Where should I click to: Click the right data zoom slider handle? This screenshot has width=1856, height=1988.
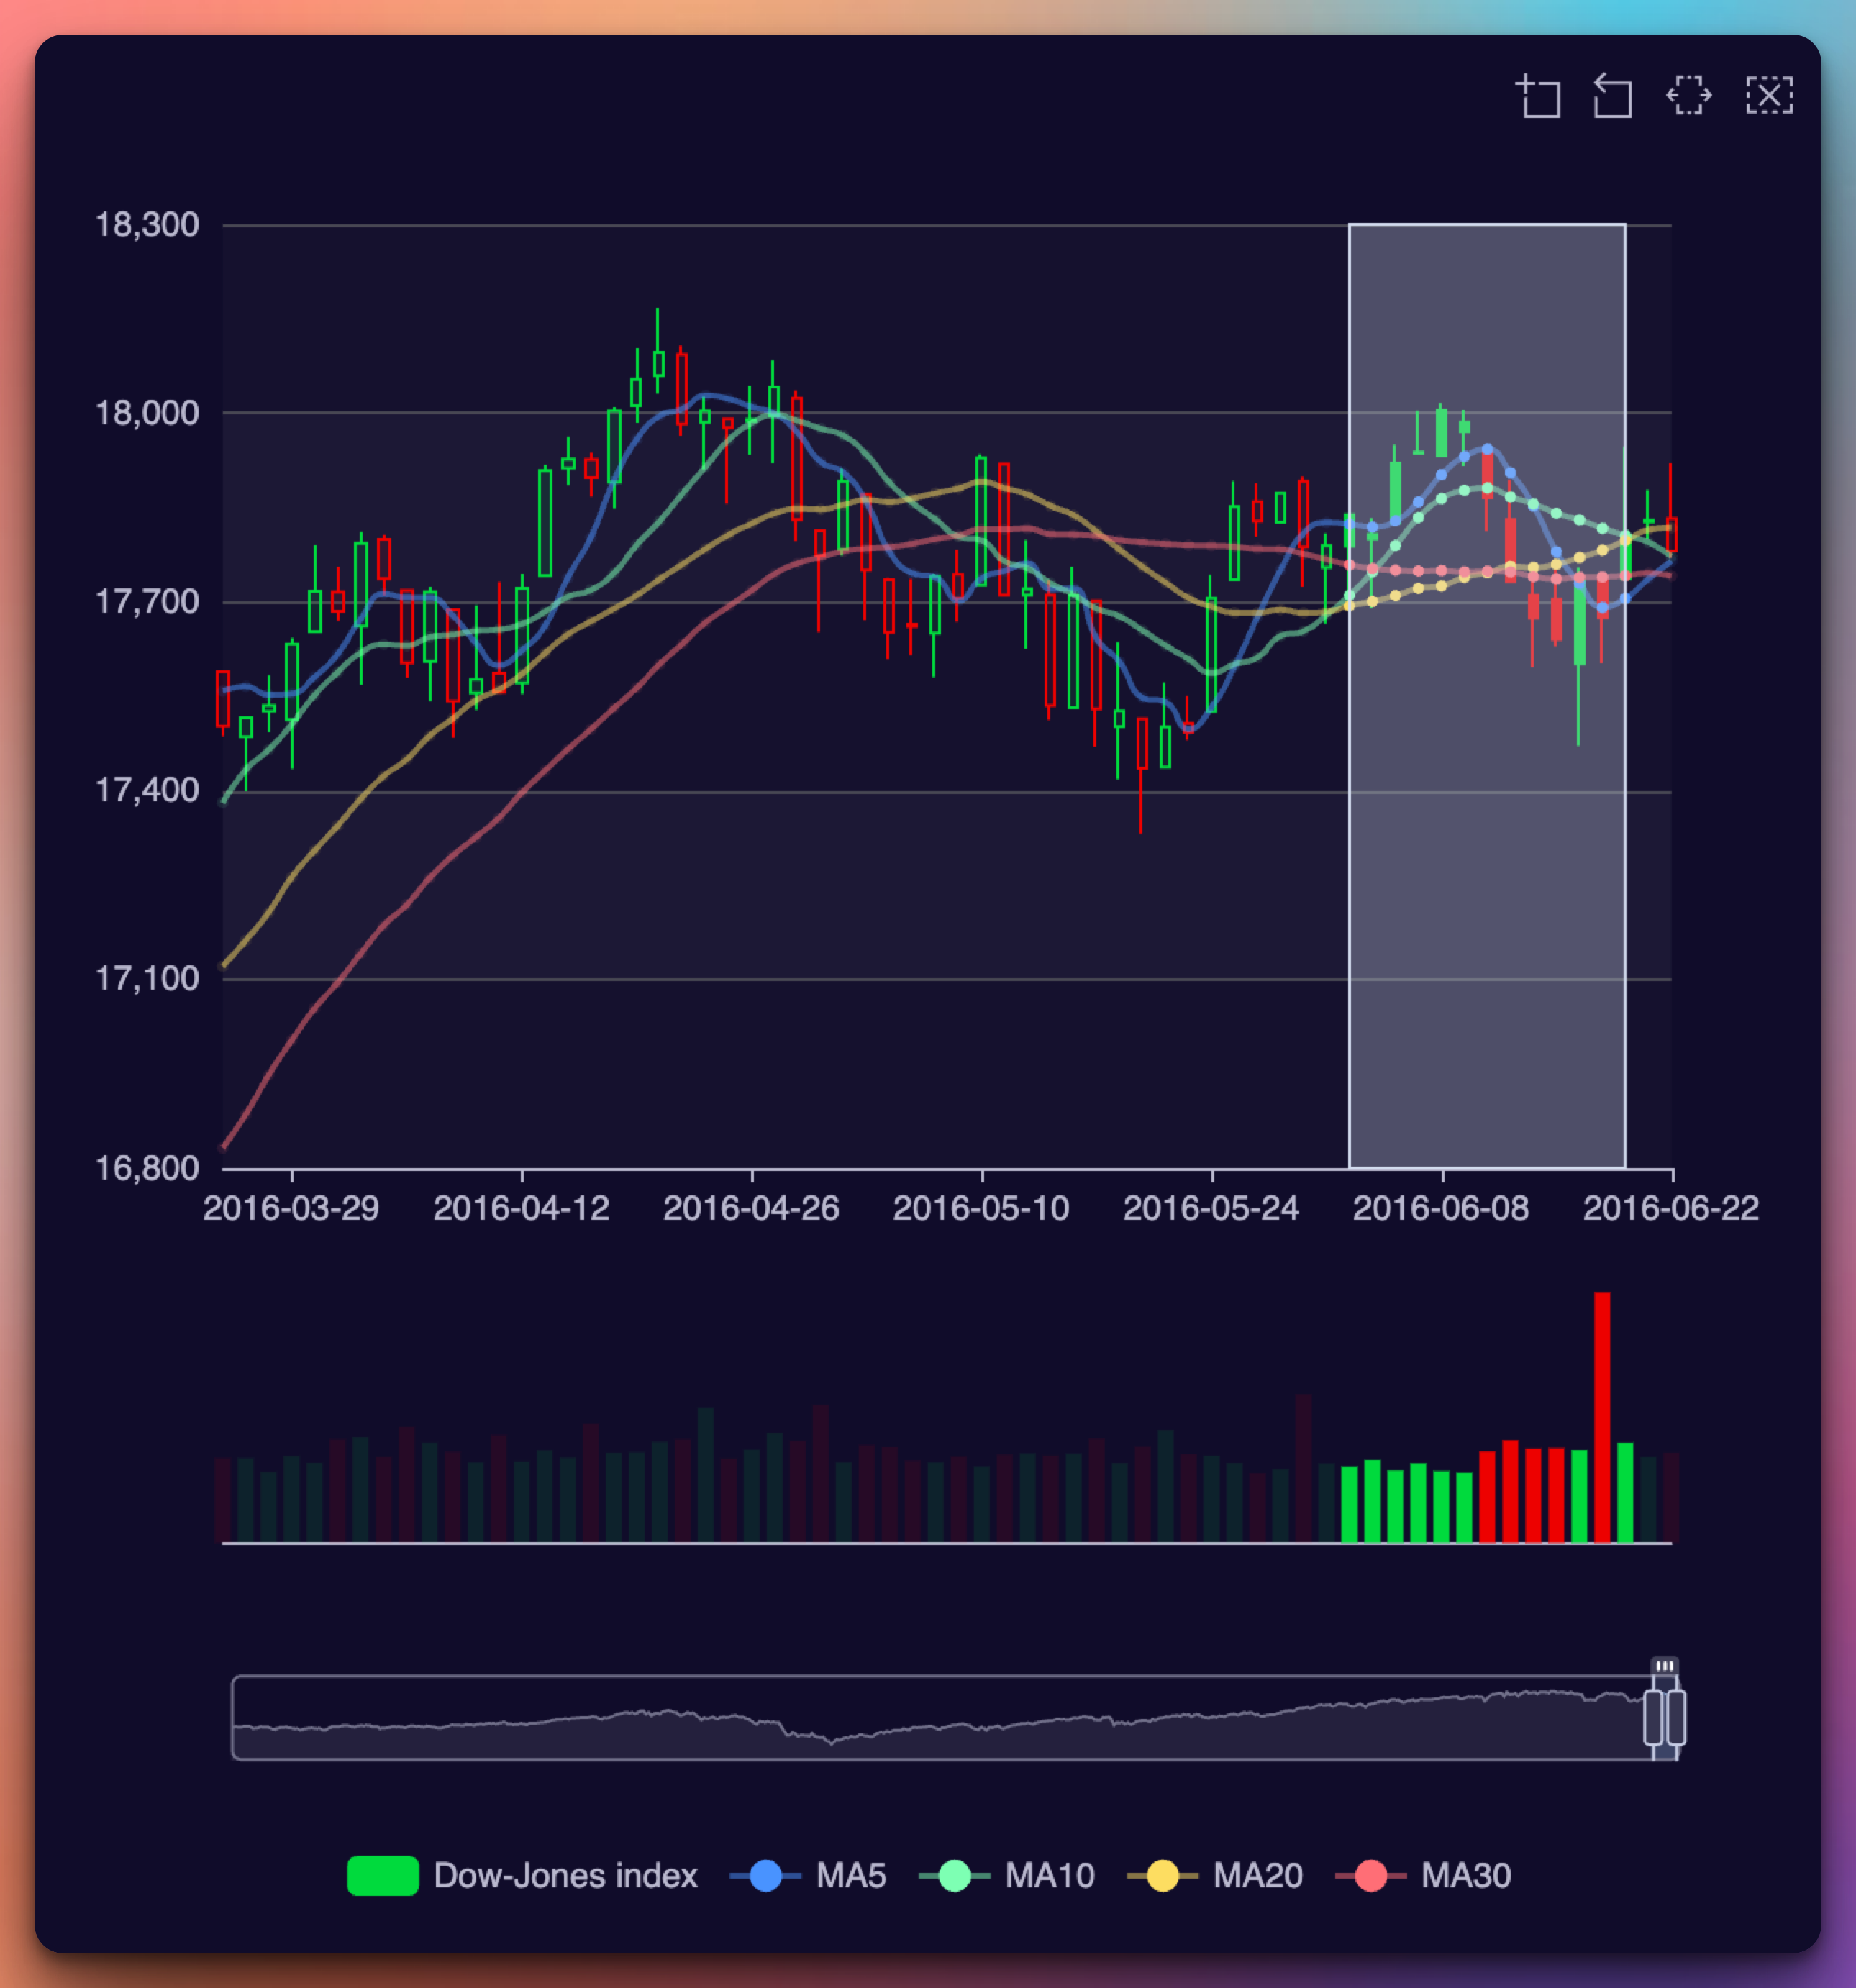pyautogui.click(x=1677, y=1718)
